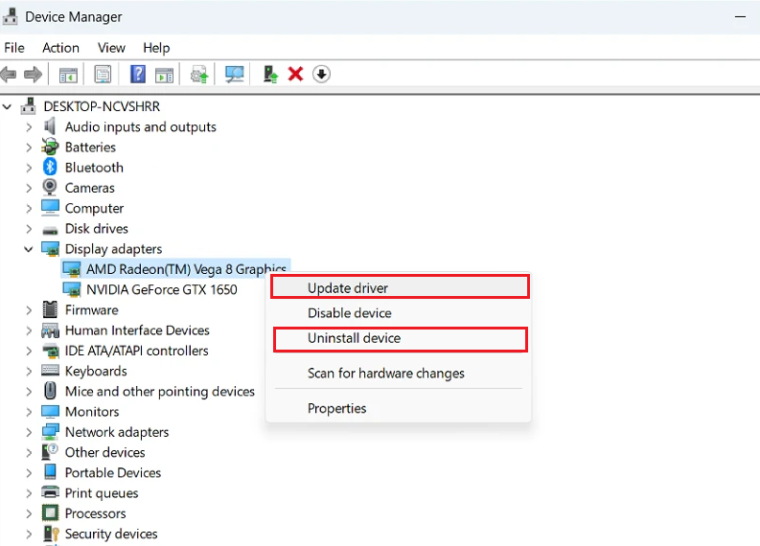Select the NVIDIA GeForce GTX 1650 device
Image resolution: width=760 pixels, height=546 pixels.
[x=161, y=289]
